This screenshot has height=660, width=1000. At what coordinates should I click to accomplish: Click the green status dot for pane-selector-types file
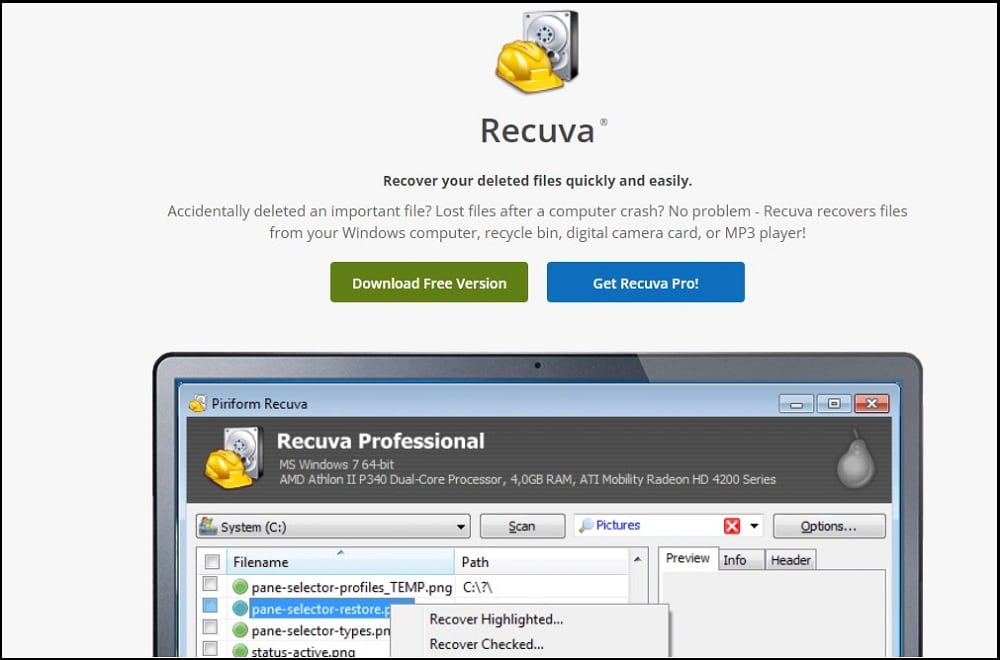coord(240,630)
